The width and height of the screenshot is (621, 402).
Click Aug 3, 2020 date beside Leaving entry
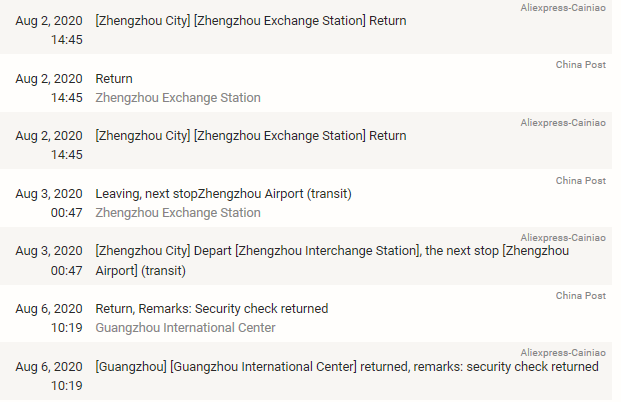[x=49, y=193]
